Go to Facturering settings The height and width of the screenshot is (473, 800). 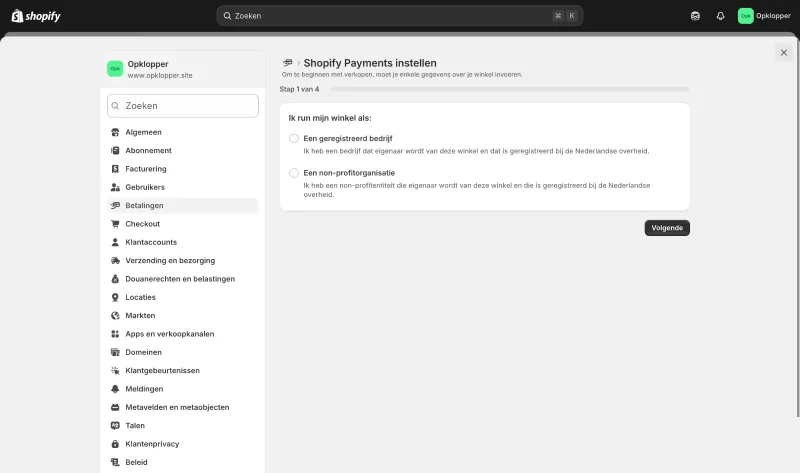[183, 169]
